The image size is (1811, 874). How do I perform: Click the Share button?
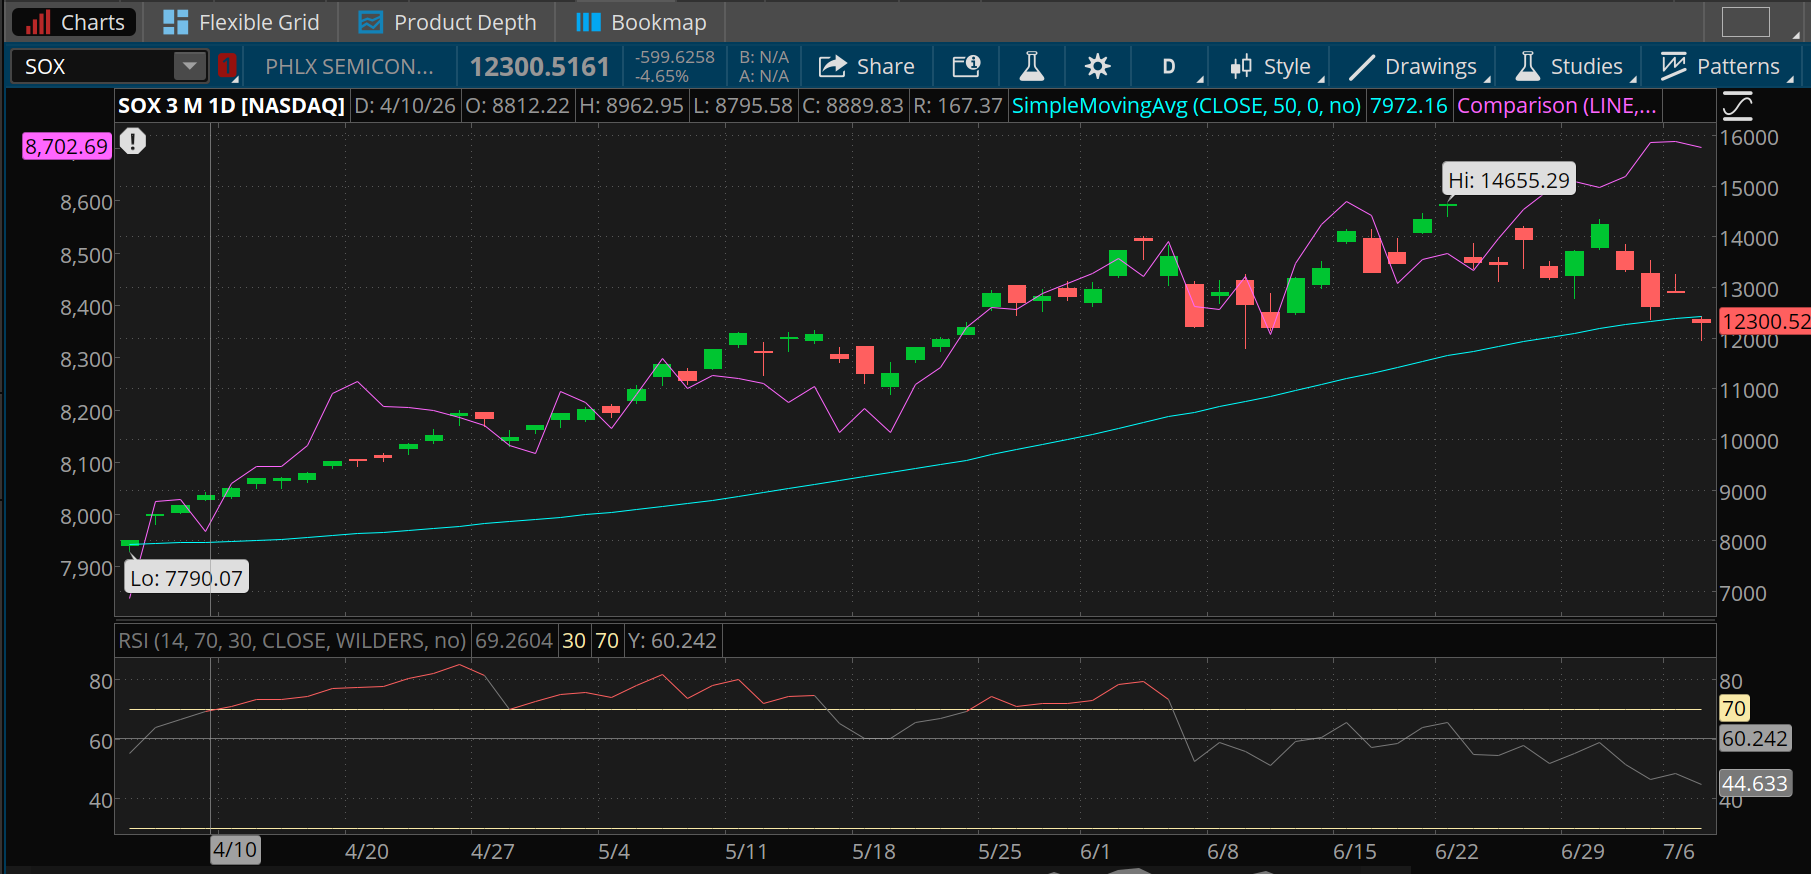pyautogui.click(x=866, y=67)
